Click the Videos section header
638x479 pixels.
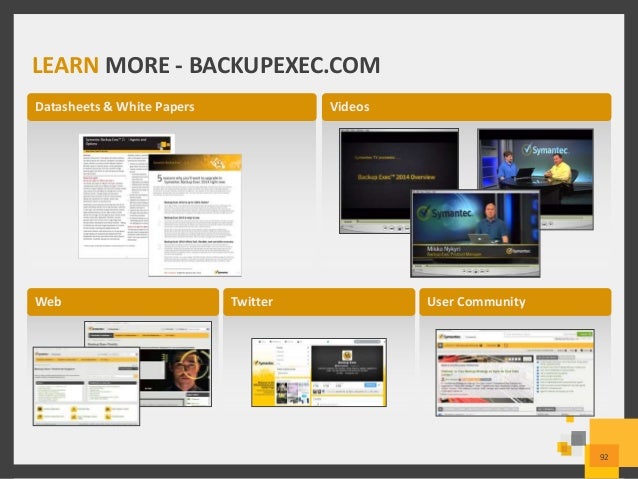tap(466, 107)
